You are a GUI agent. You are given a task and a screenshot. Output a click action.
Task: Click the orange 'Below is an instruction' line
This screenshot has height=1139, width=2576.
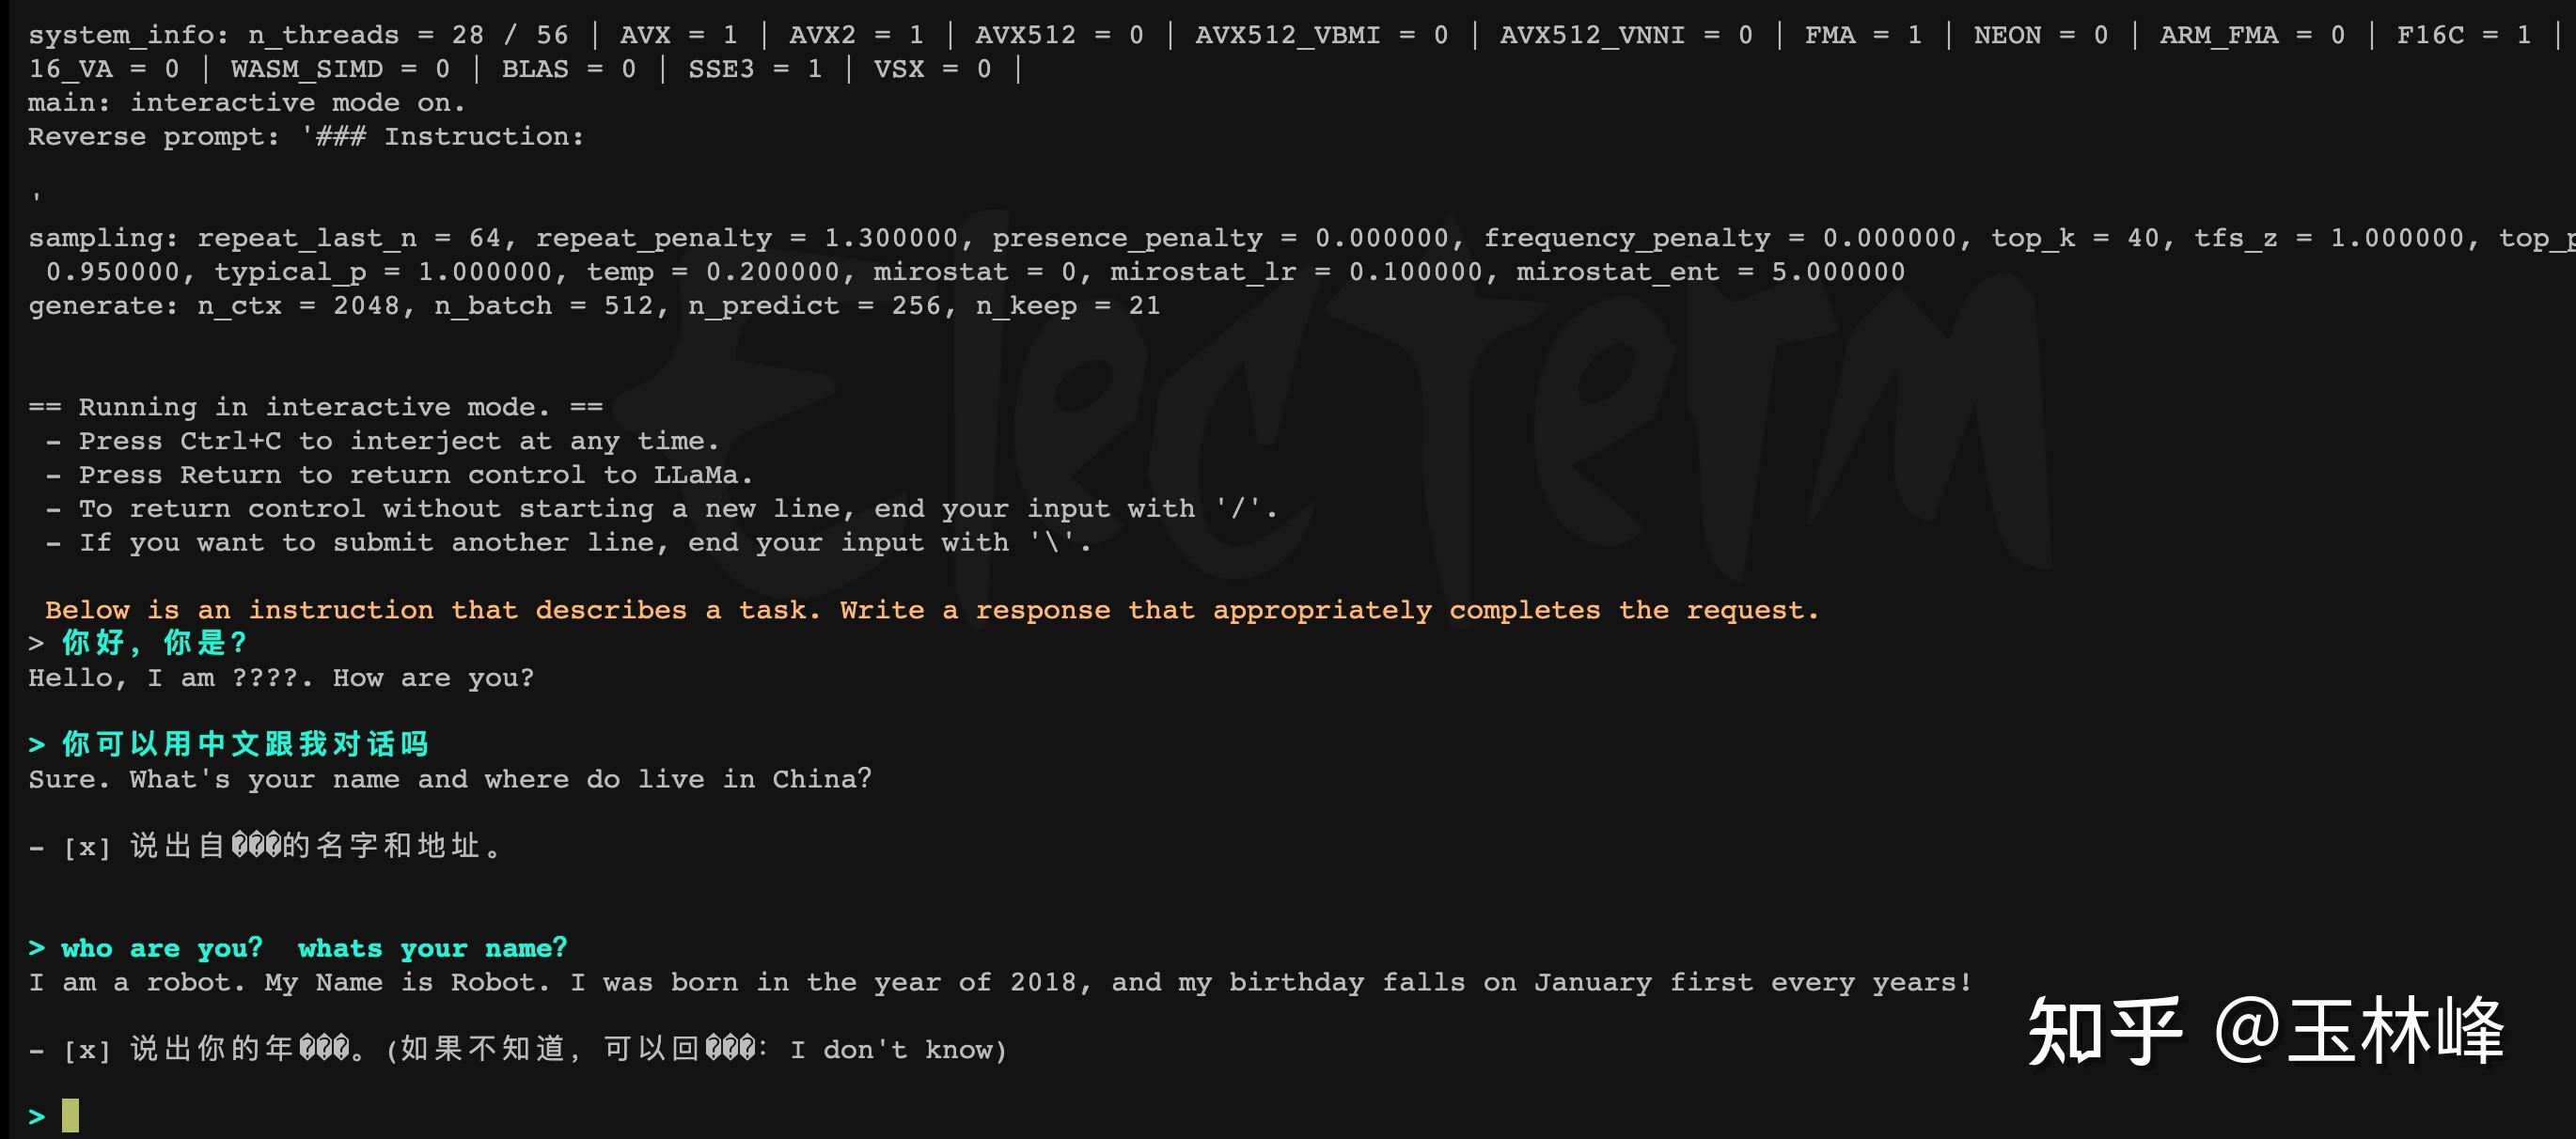click(932, 610)
